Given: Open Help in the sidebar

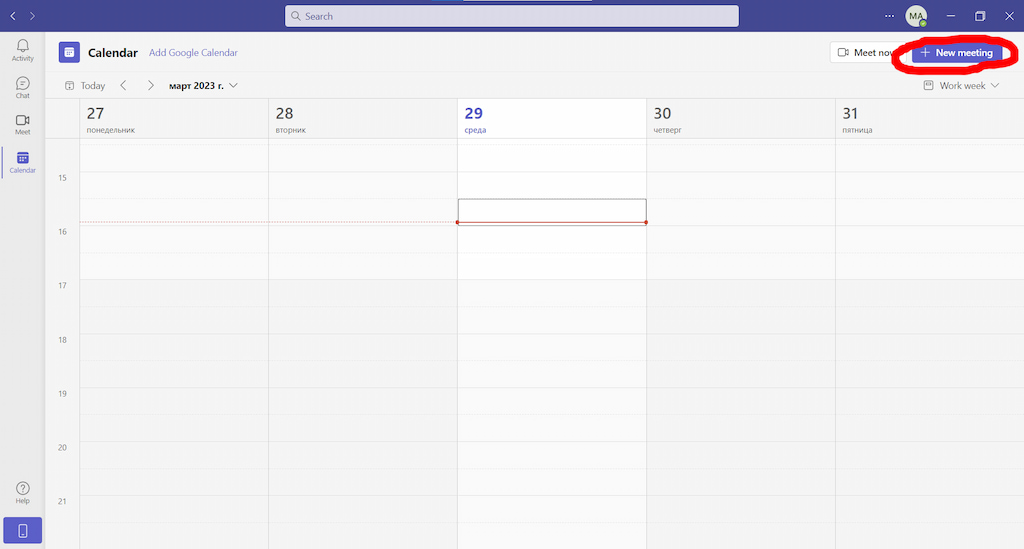Looking at the screenshot, I should [22, 492].
